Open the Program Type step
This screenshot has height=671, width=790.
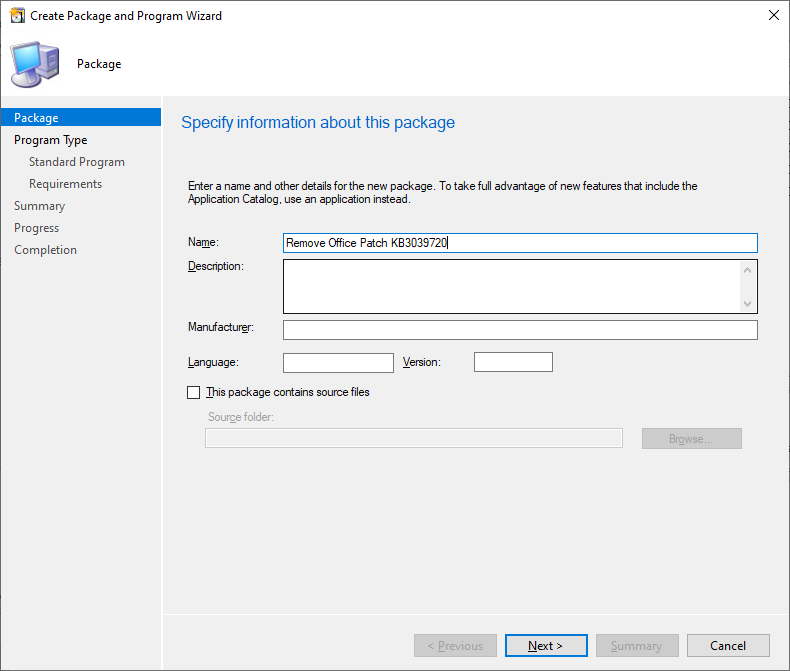pyautogui.click(x=50, y=140)
